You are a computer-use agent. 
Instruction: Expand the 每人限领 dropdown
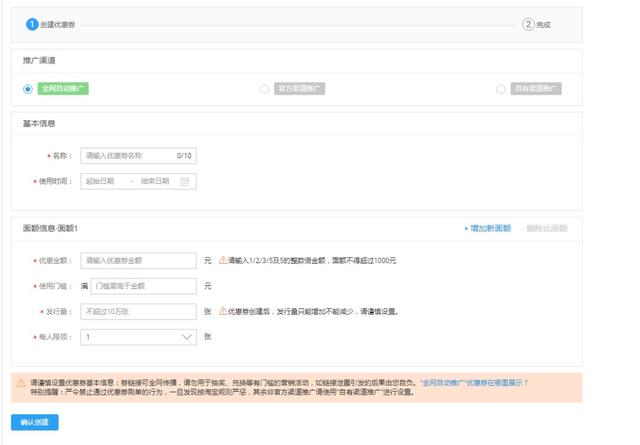pos(138,337)
